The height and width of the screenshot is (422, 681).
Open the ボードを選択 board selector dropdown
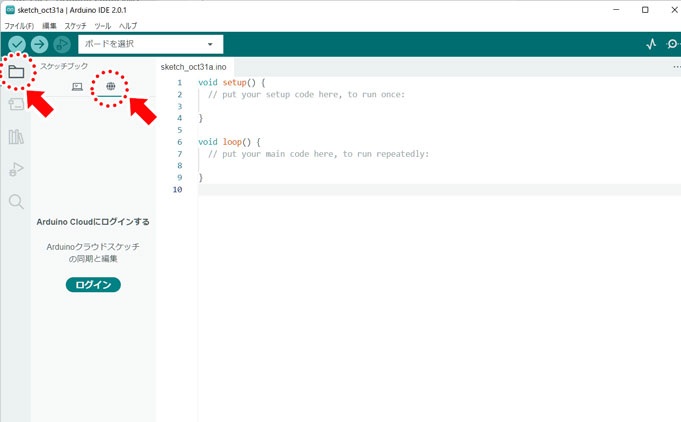[151, 44]
